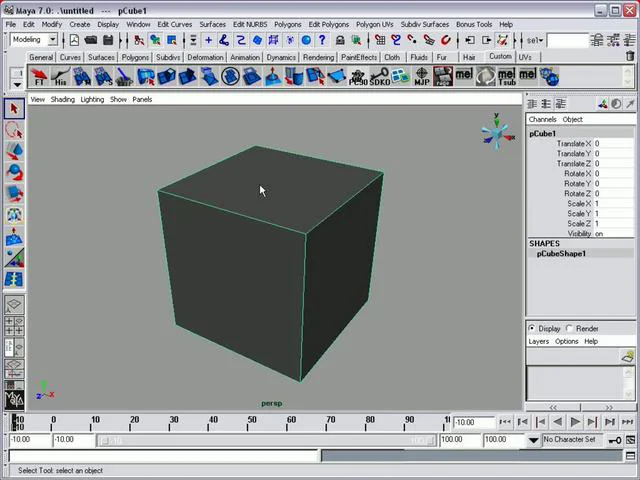640x480 pixels.
Task: Click the Translate X value field
Action: [x=613, y=144]
